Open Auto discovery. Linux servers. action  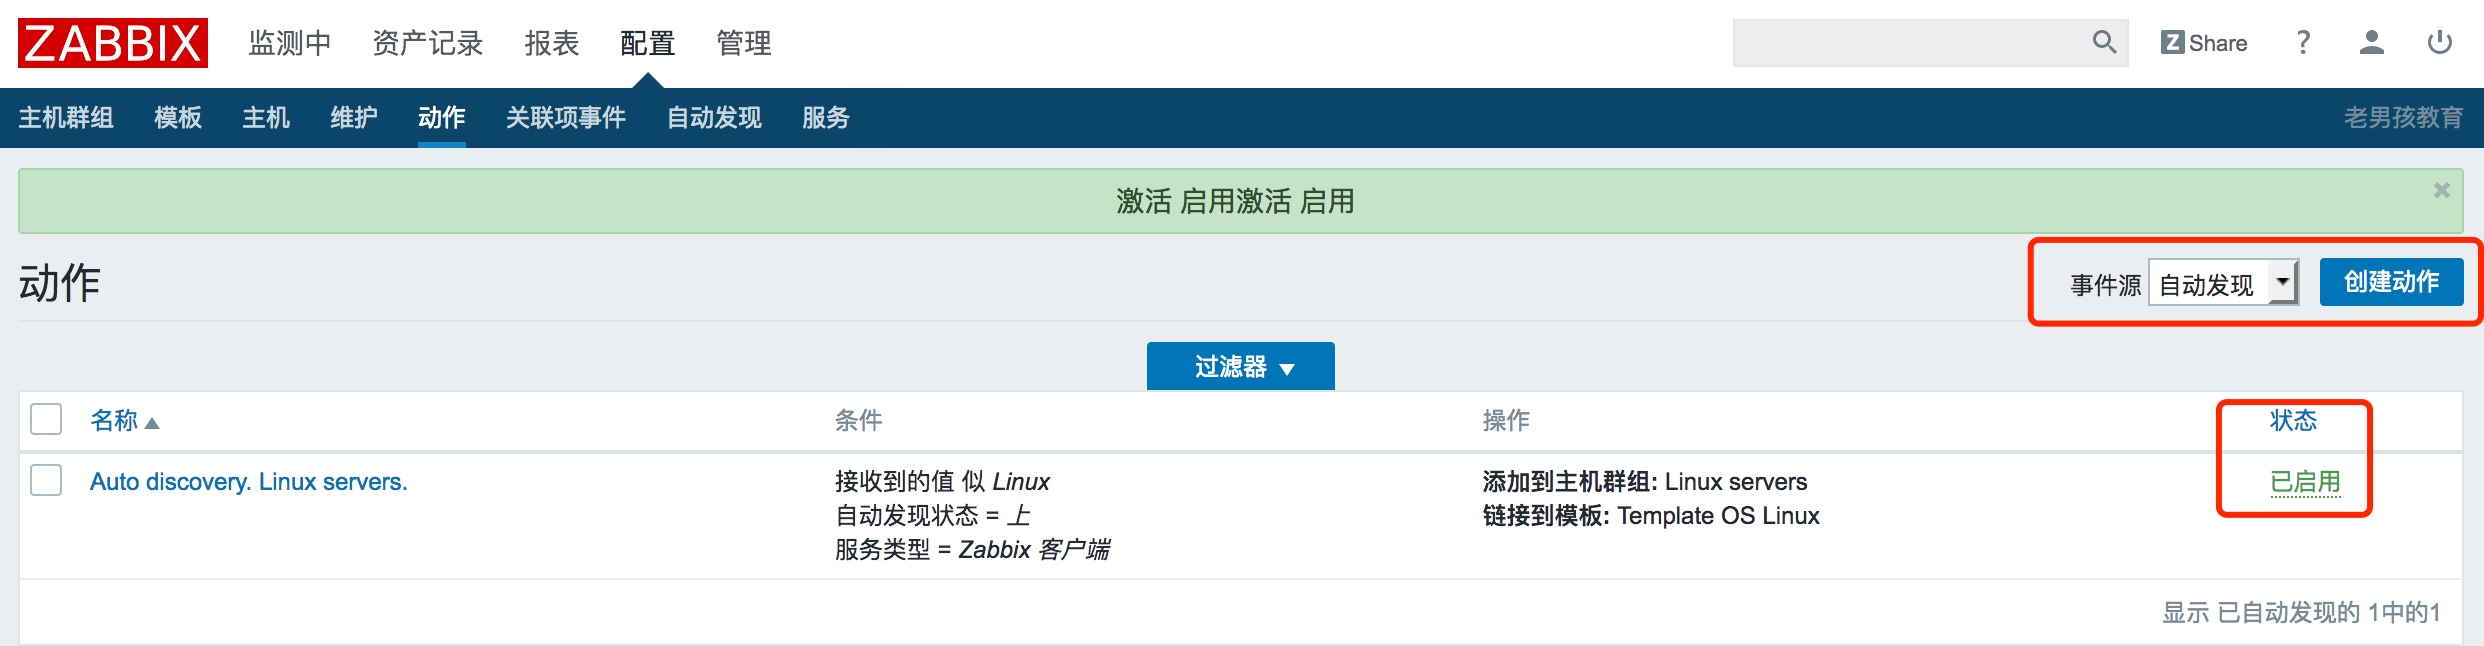[249, 482]
